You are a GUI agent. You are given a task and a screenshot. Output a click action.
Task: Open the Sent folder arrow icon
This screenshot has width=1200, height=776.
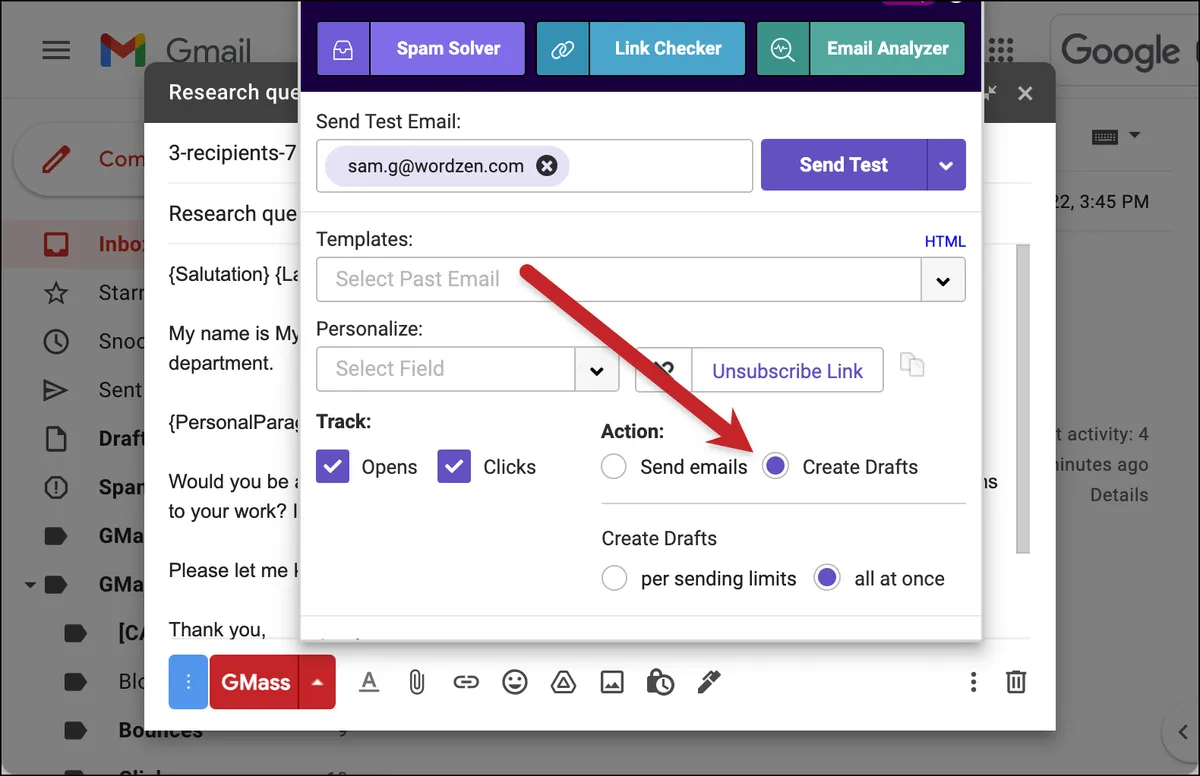point(56,390)
